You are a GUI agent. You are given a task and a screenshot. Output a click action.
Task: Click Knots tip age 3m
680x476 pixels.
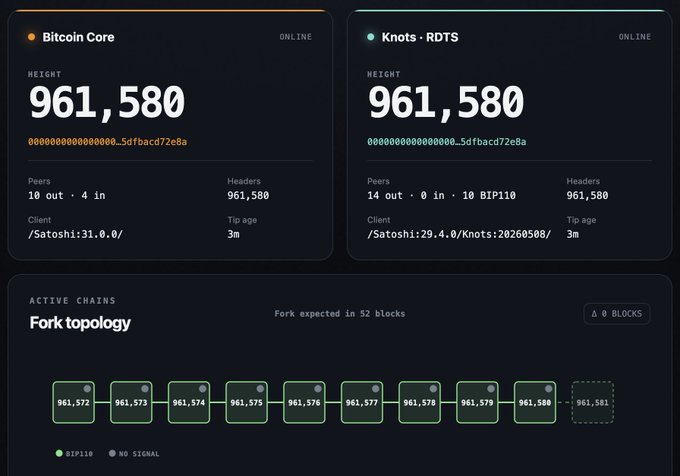[572, 234]
